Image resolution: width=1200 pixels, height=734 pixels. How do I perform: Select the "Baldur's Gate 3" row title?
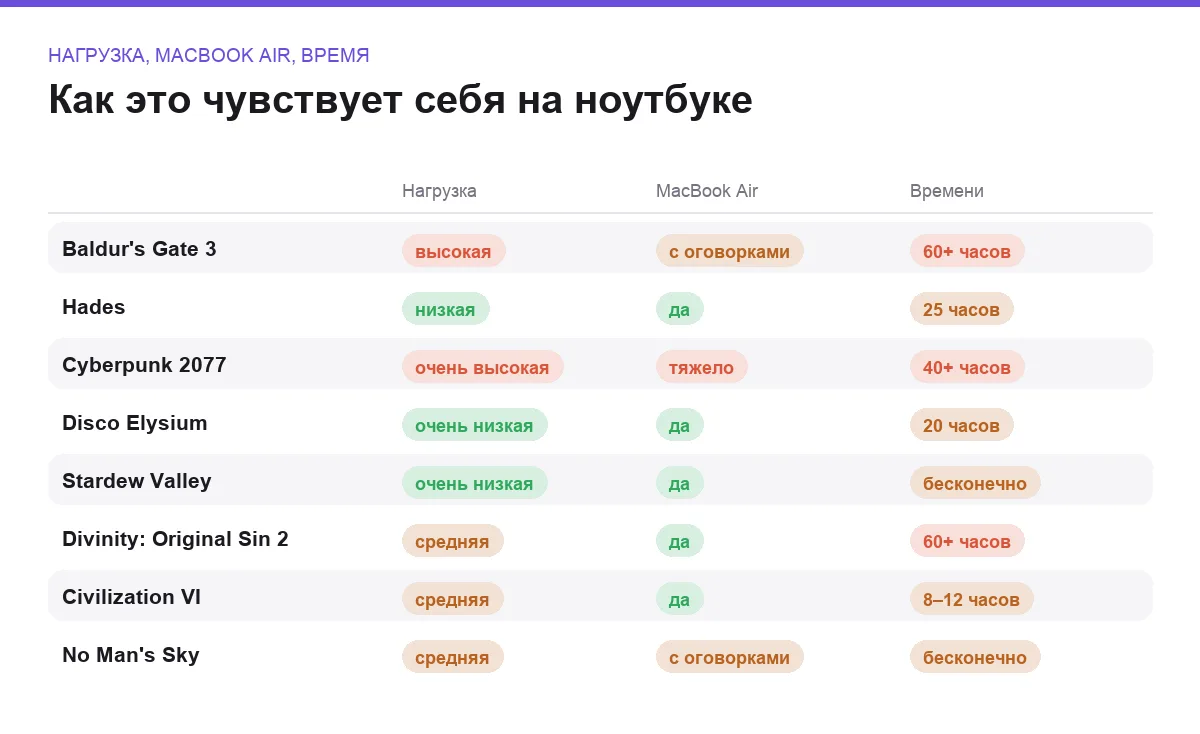[x=139, y=249]
